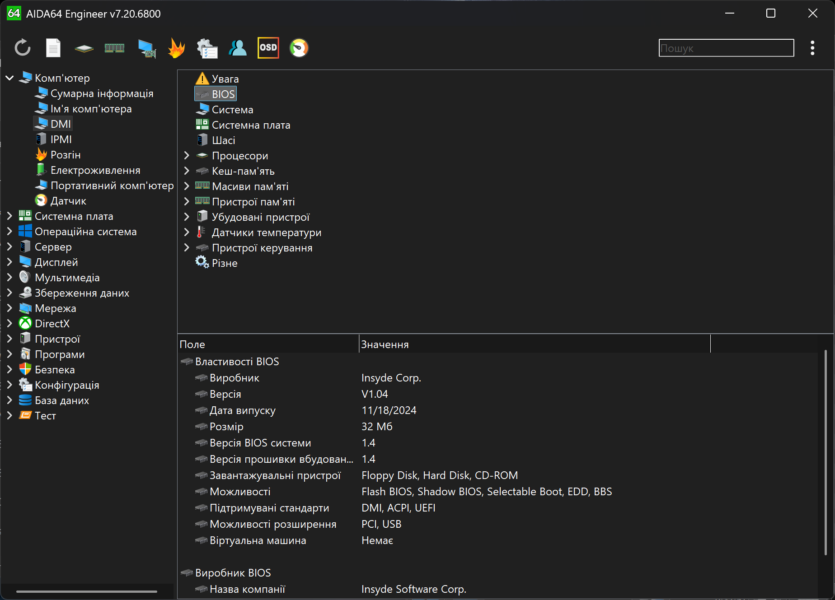Expand the Мережа node
This screenshot has height=600, width=835.
pos(10,308)
